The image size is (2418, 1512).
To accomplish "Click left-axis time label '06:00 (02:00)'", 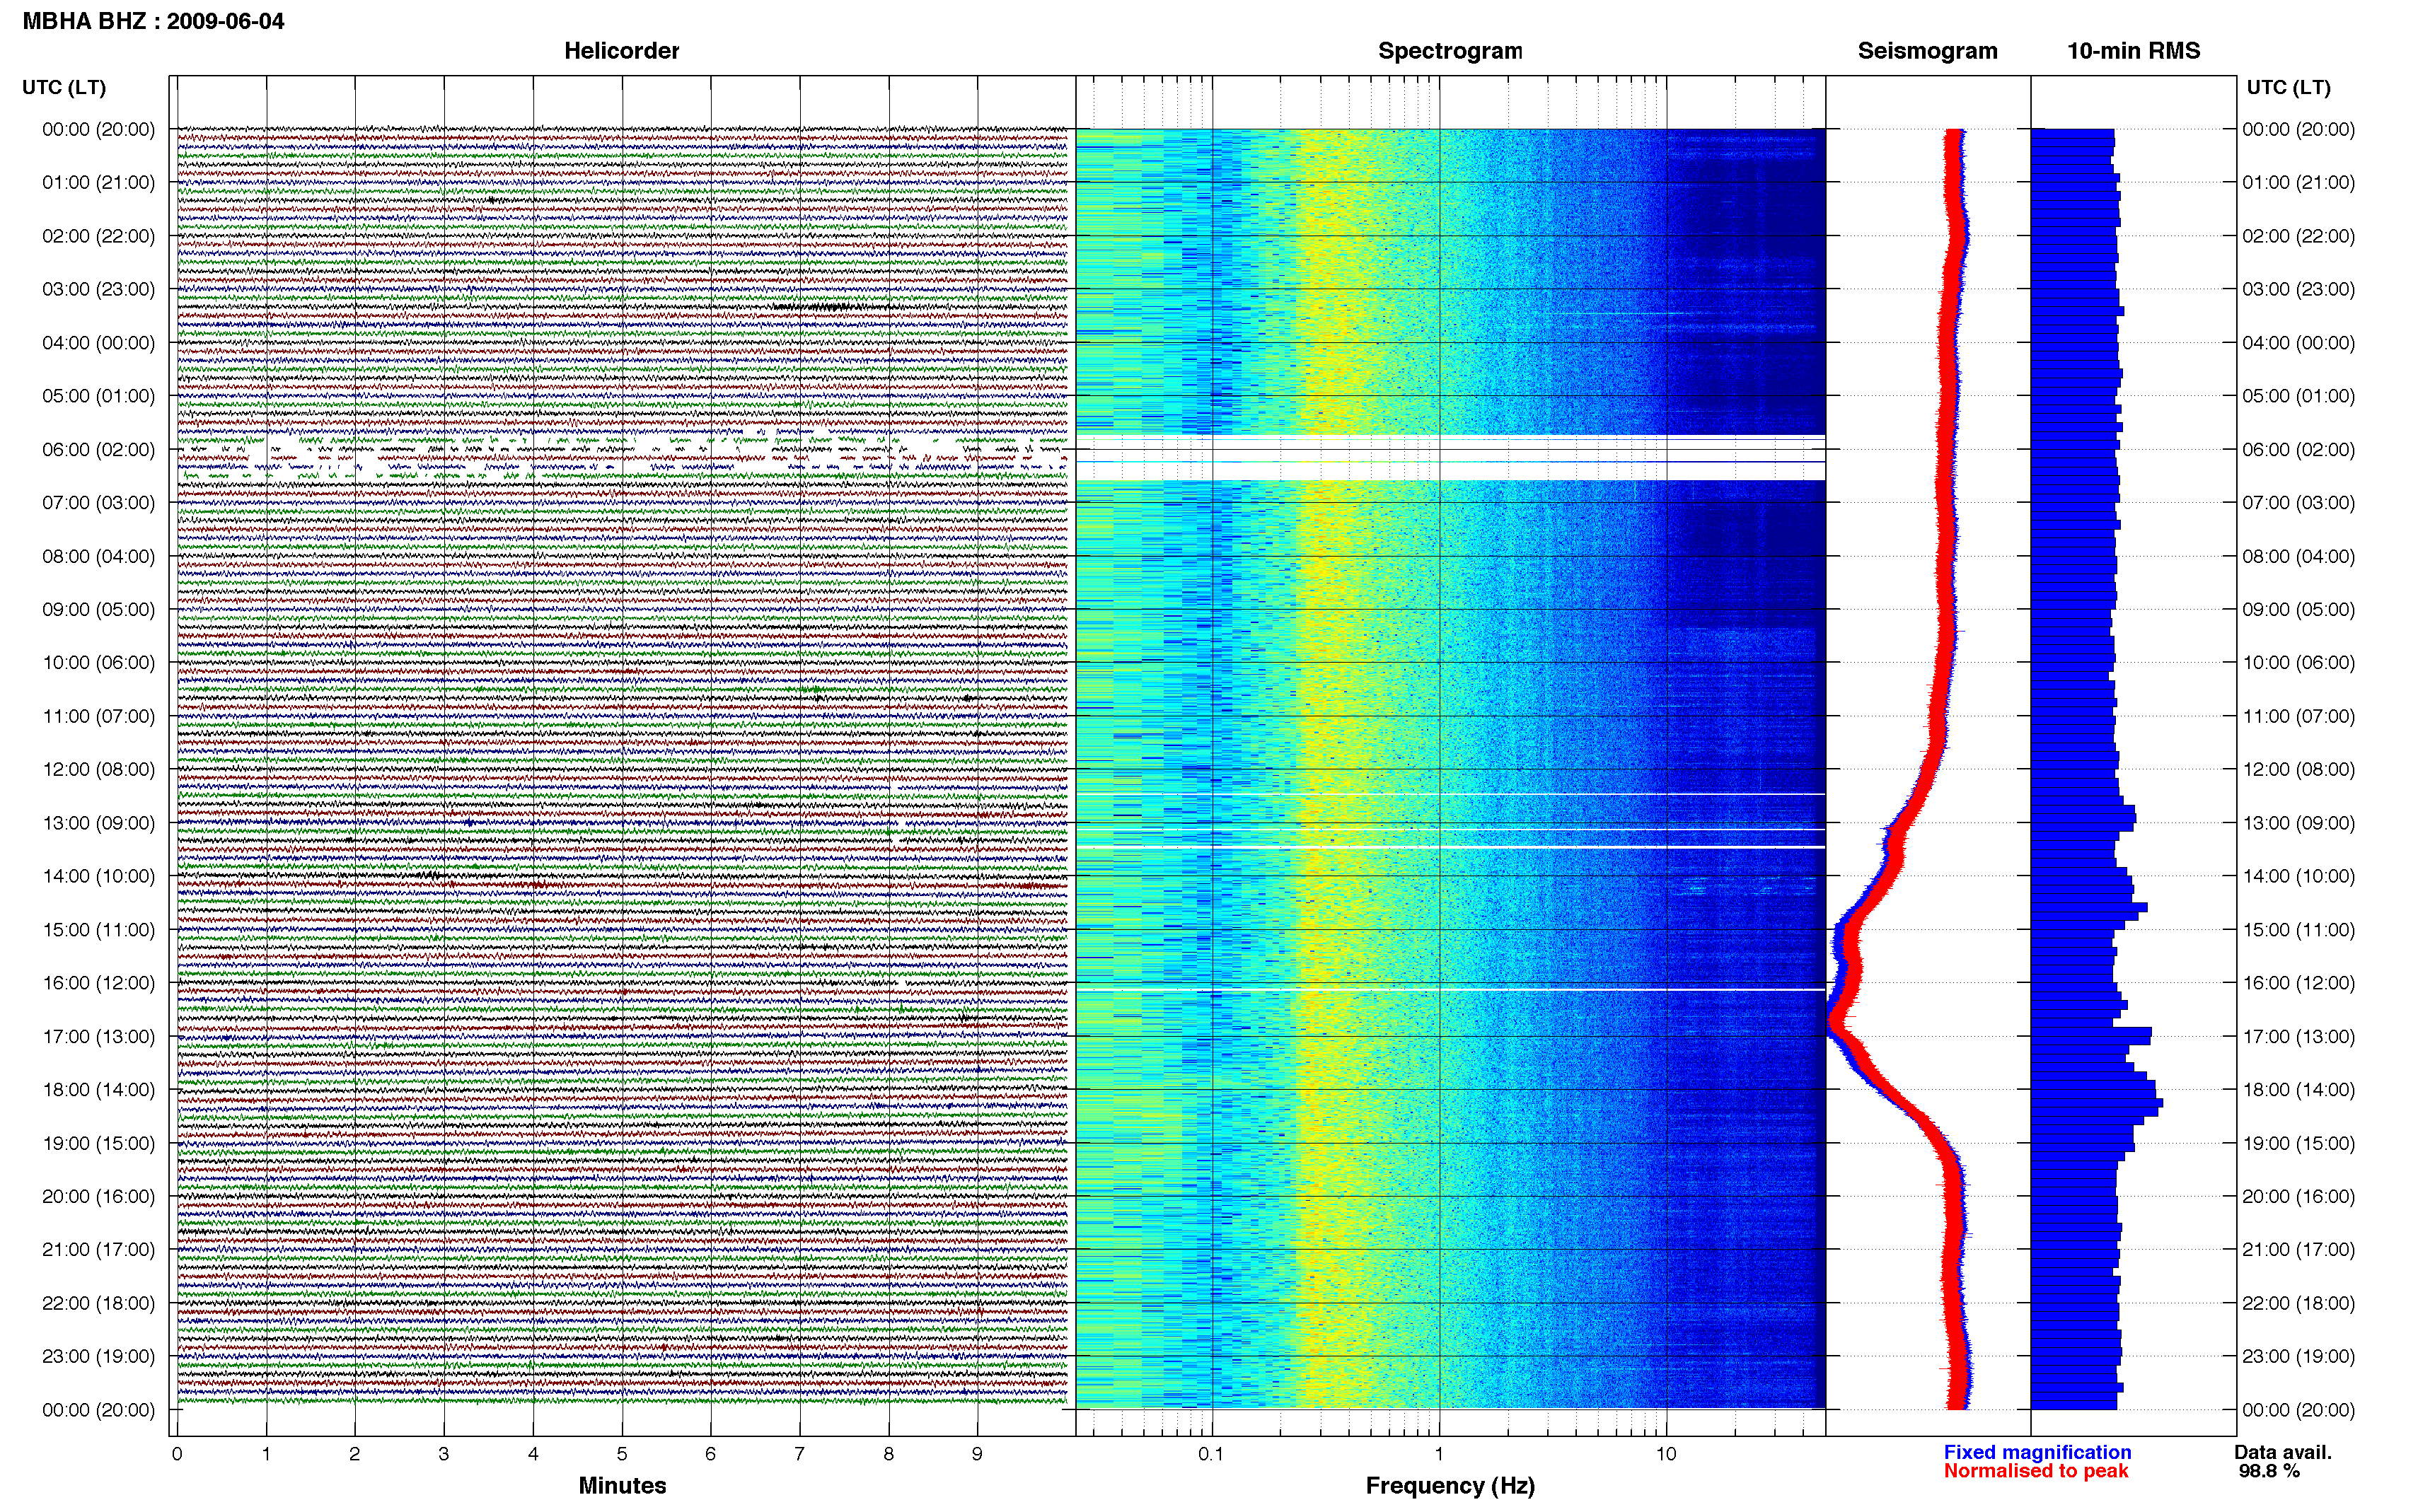I will click(99, 450).
